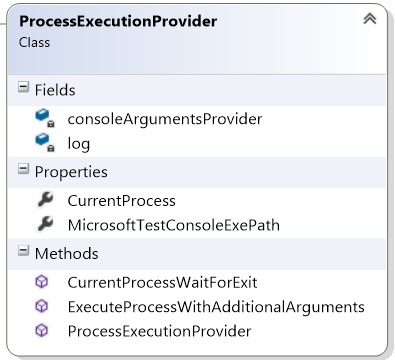Click the log field icon

tap(45, 143)
